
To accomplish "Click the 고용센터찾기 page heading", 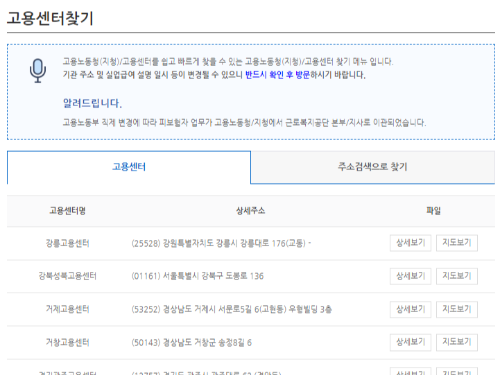I will pyautogui.click(x=50, y=18).
